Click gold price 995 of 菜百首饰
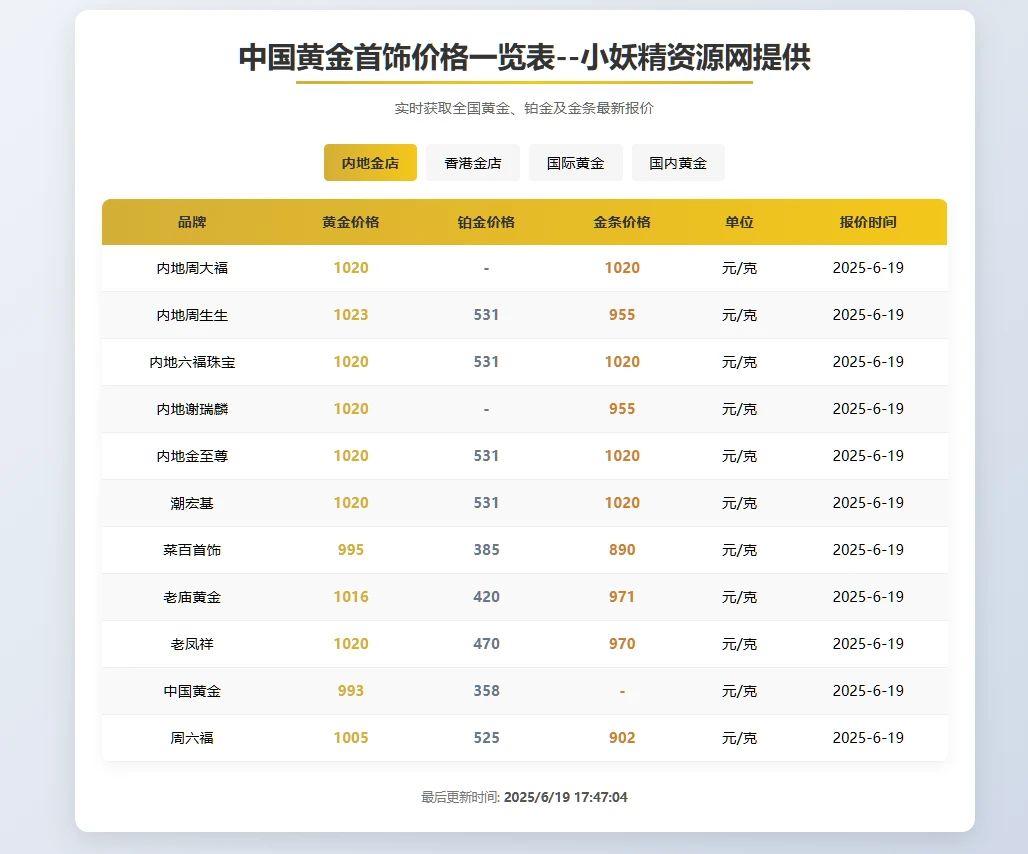The width and height of the screenshot is (1028, 854). 351,550
